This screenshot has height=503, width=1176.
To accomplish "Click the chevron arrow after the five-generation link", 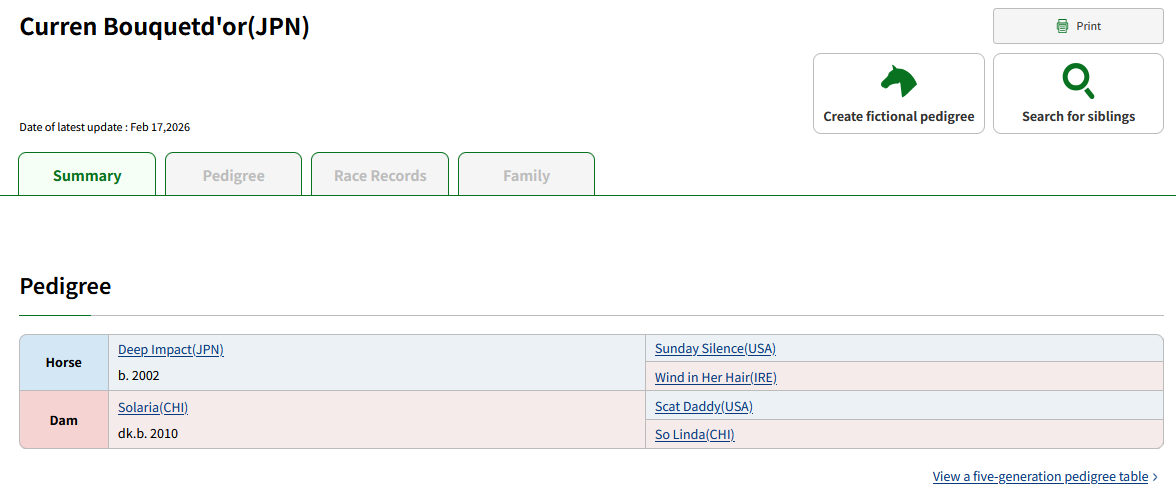I will click(1156, 477).
